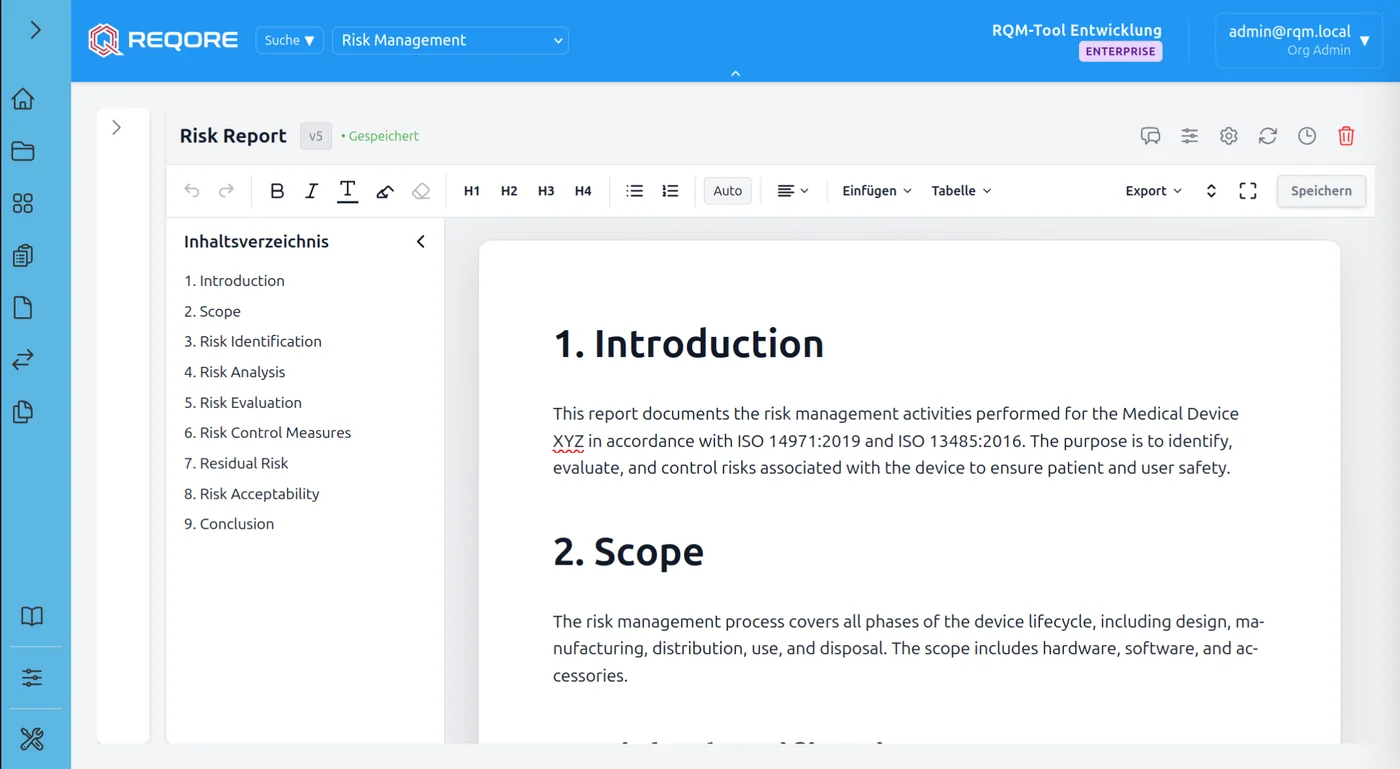Open the Einfügen dropdown menu
Image resolution: width=1400 pixels, height=769 pixels.
tap(877, 191)
